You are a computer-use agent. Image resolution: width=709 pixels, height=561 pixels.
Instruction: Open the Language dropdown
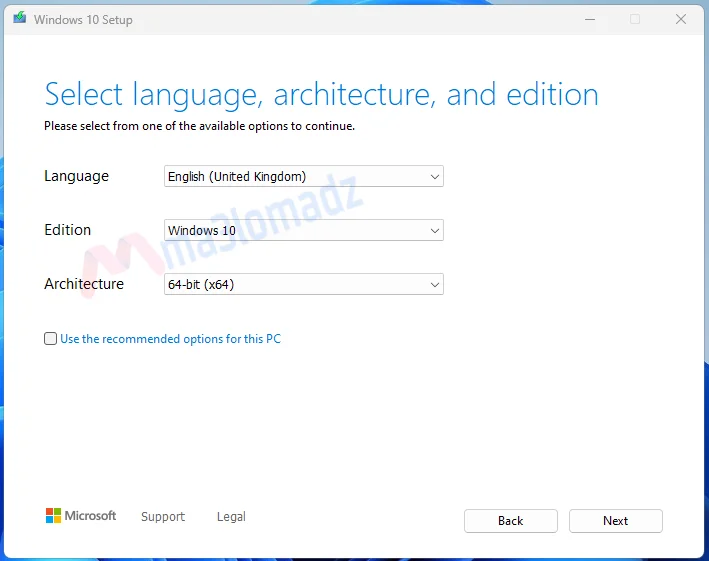[303, 176]
